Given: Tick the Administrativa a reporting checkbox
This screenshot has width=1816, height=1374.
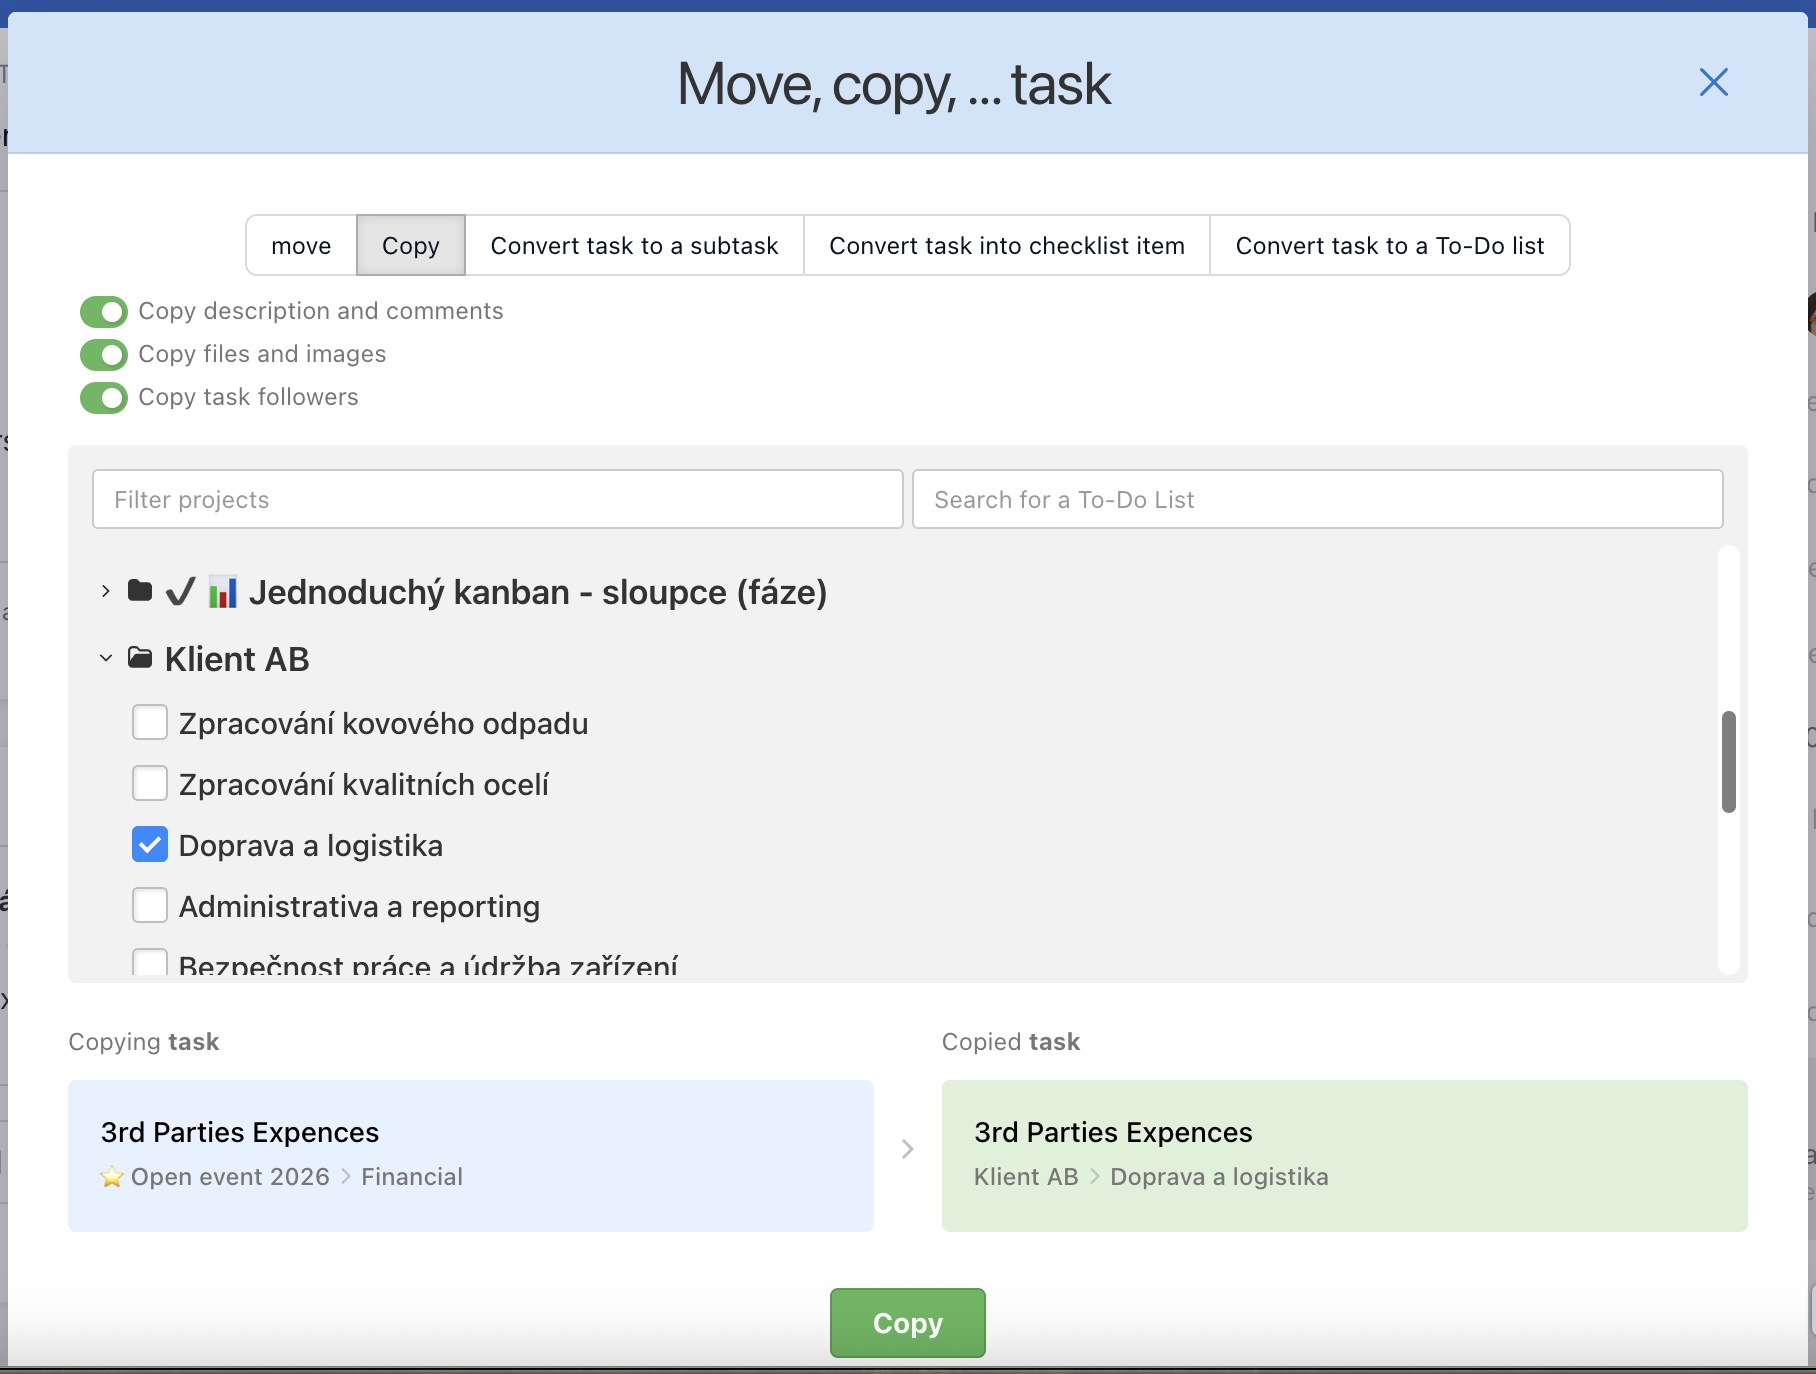Looking at the screenshot, I should [x=150, y=905].
